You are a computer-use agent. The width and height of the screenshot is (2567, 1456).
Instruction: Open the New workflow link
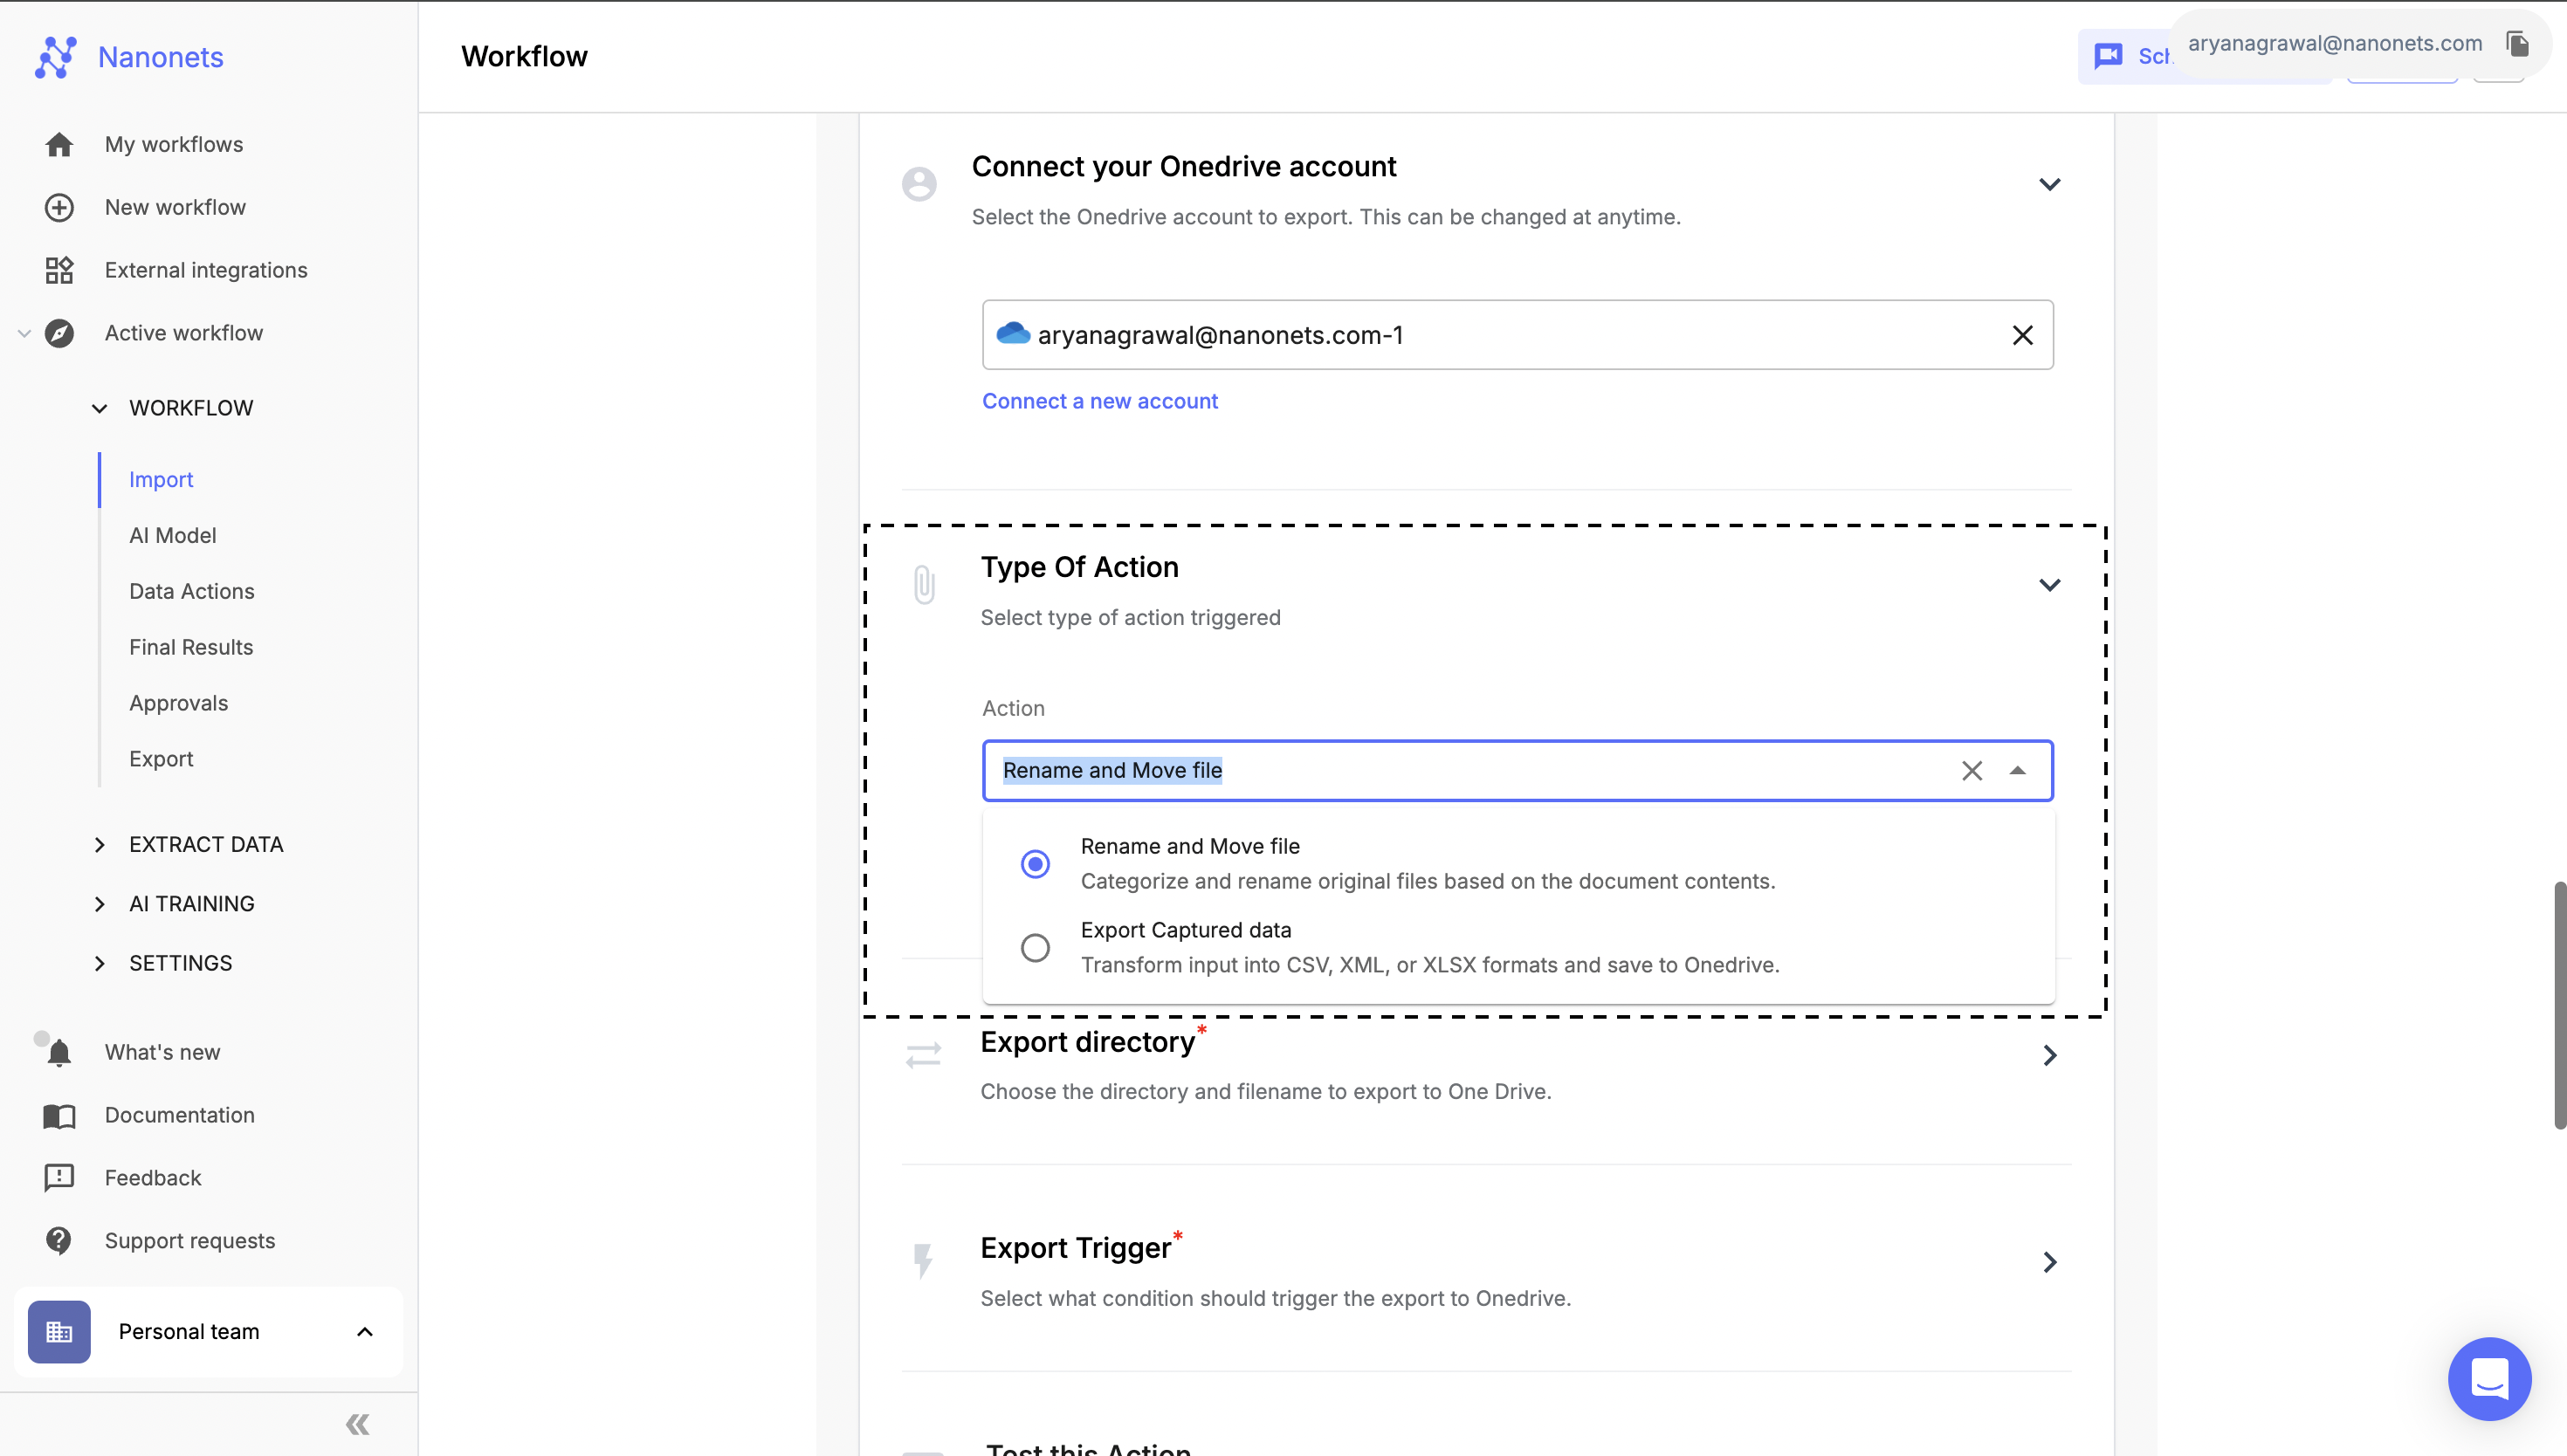pyautogui.click(x=175, y=207)
